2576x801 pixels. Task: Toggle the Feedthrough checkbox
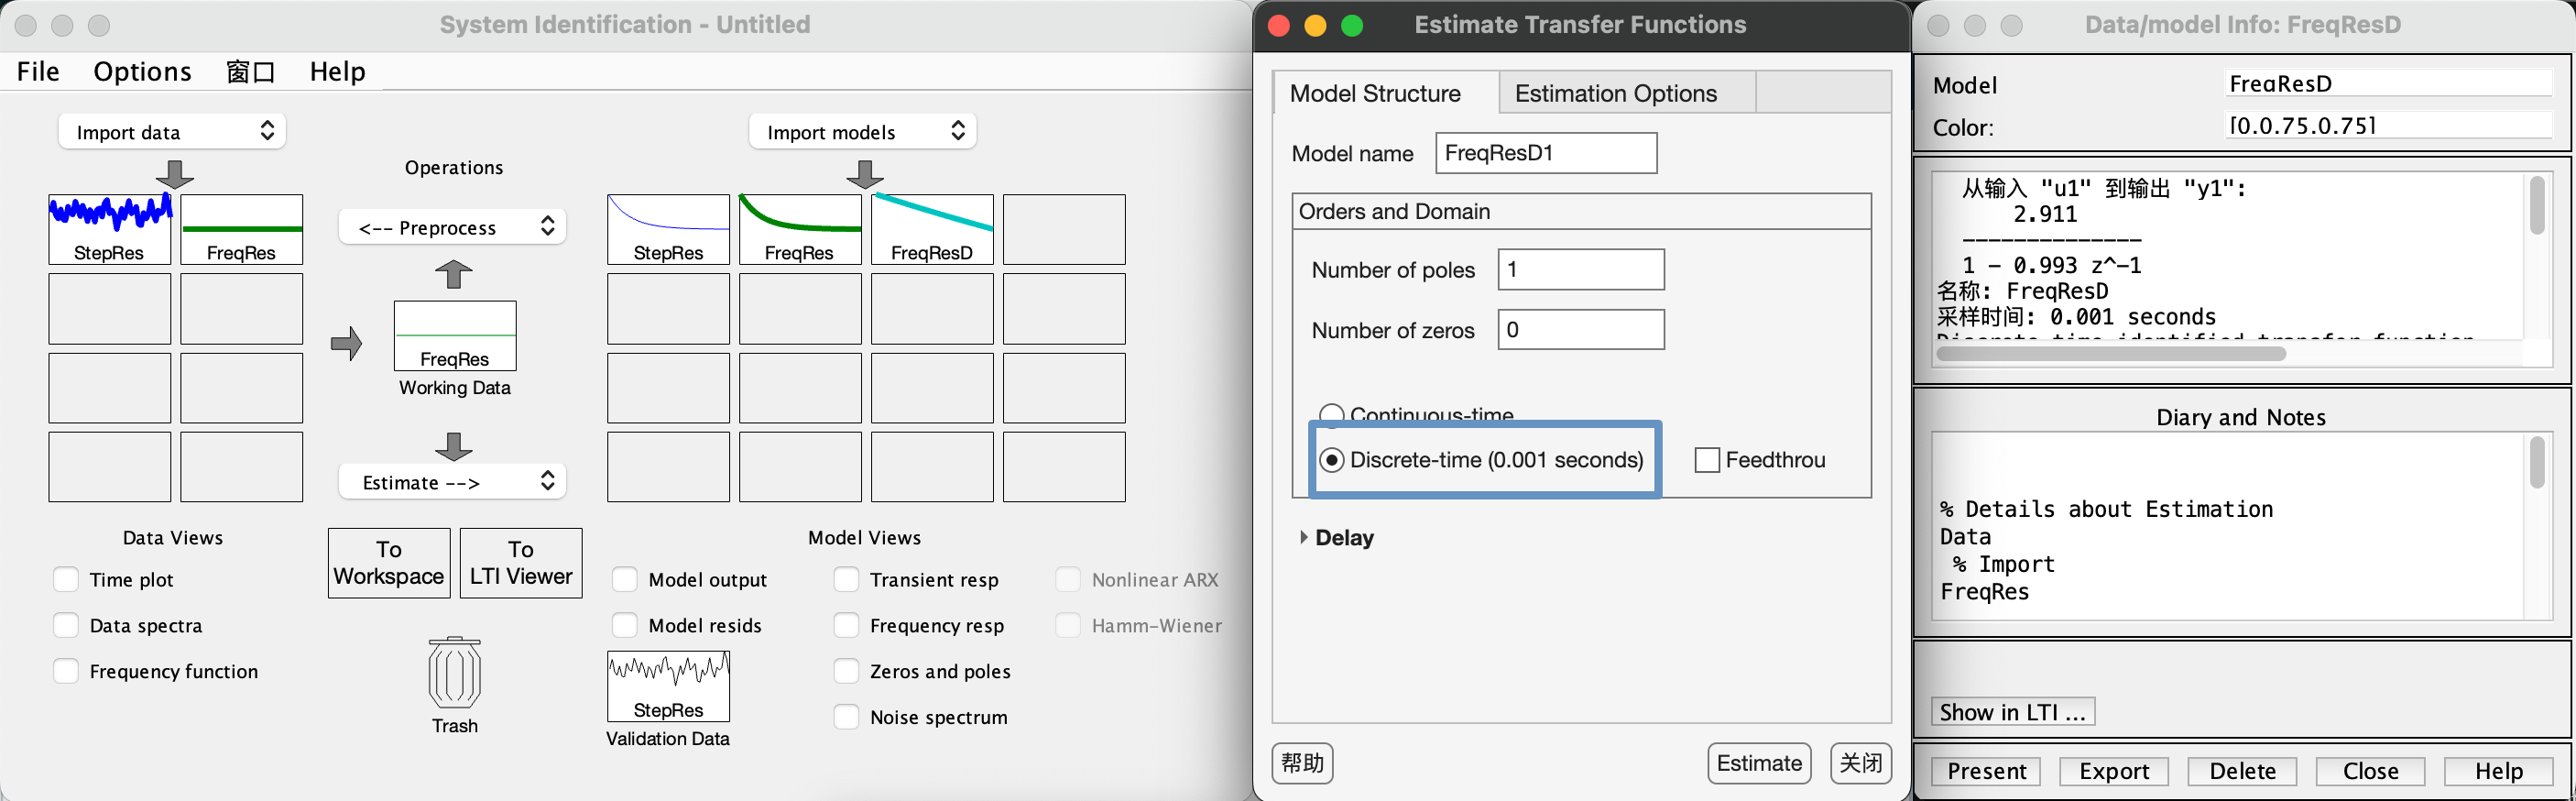tap(1708, 460)
